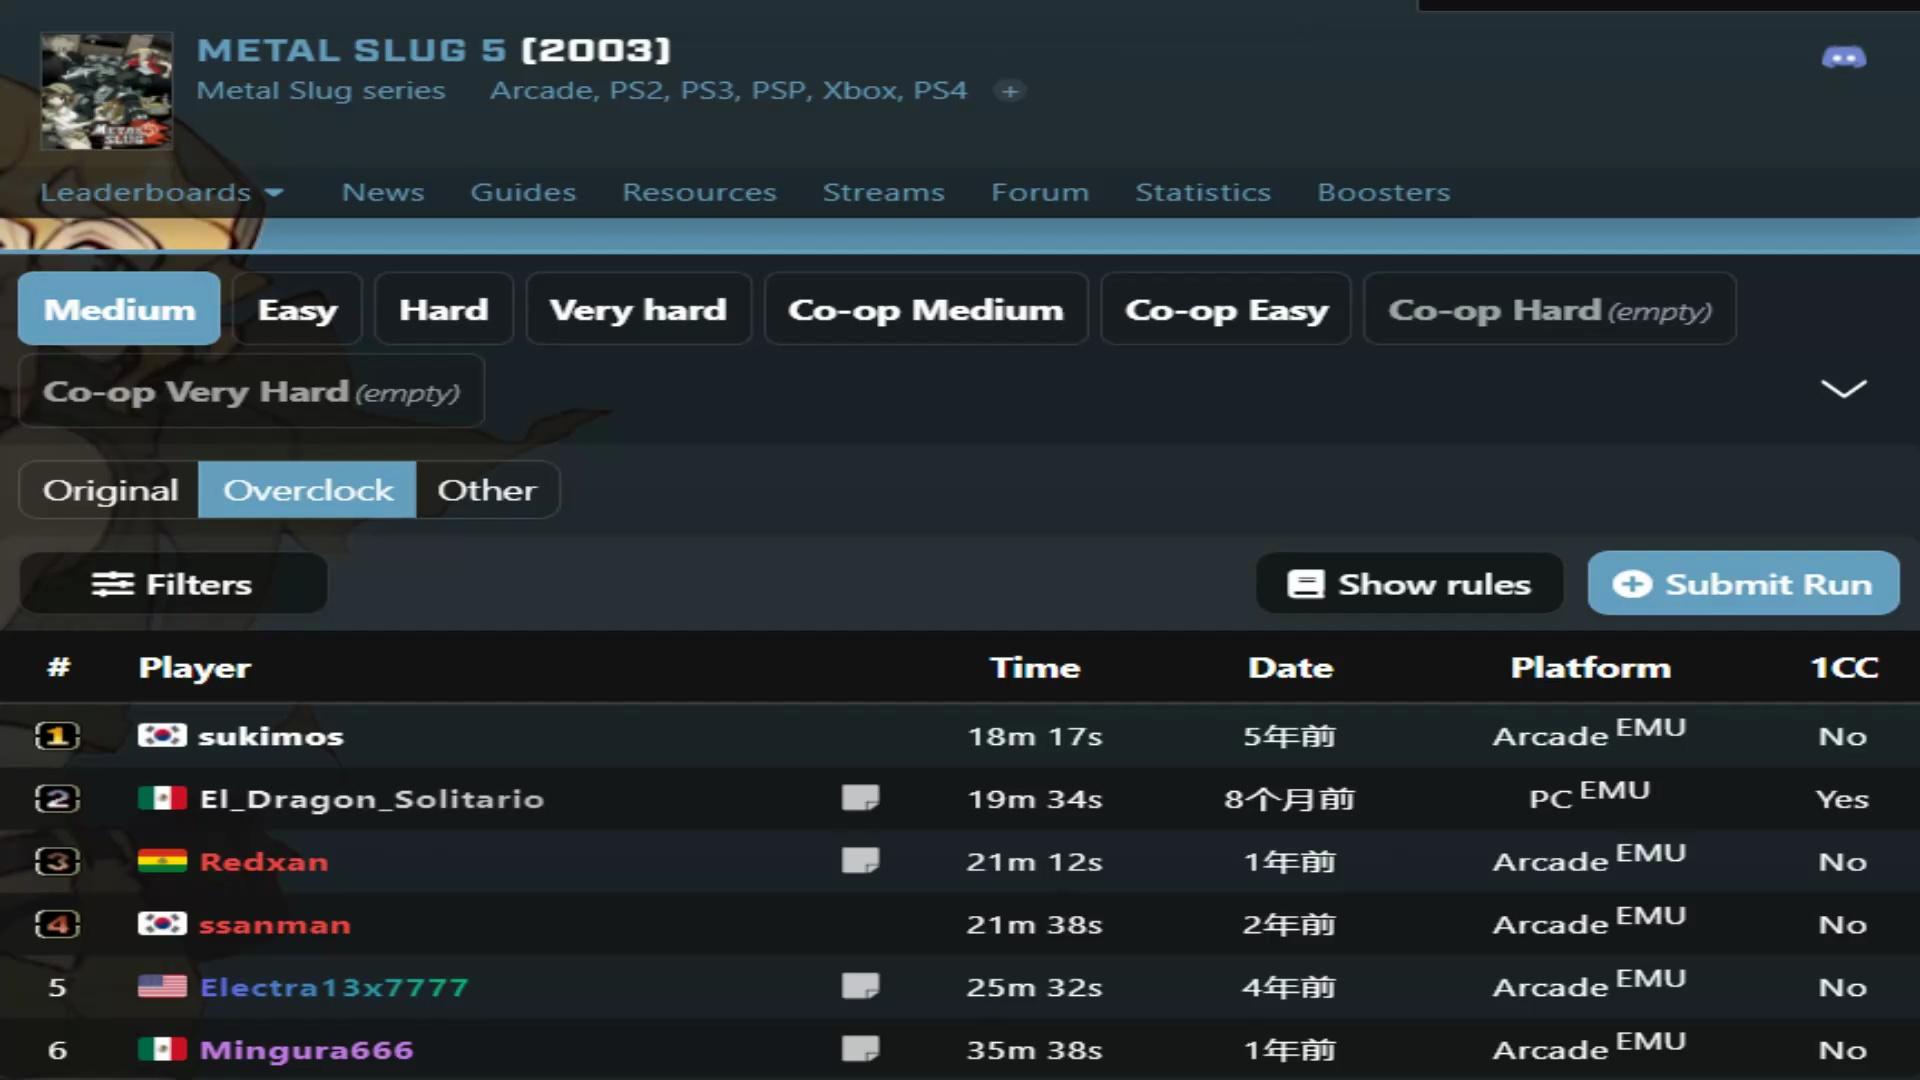Viewport: 1920px width, 1080px height.
Task: Open the Streams page
Action: coord(883,192)
